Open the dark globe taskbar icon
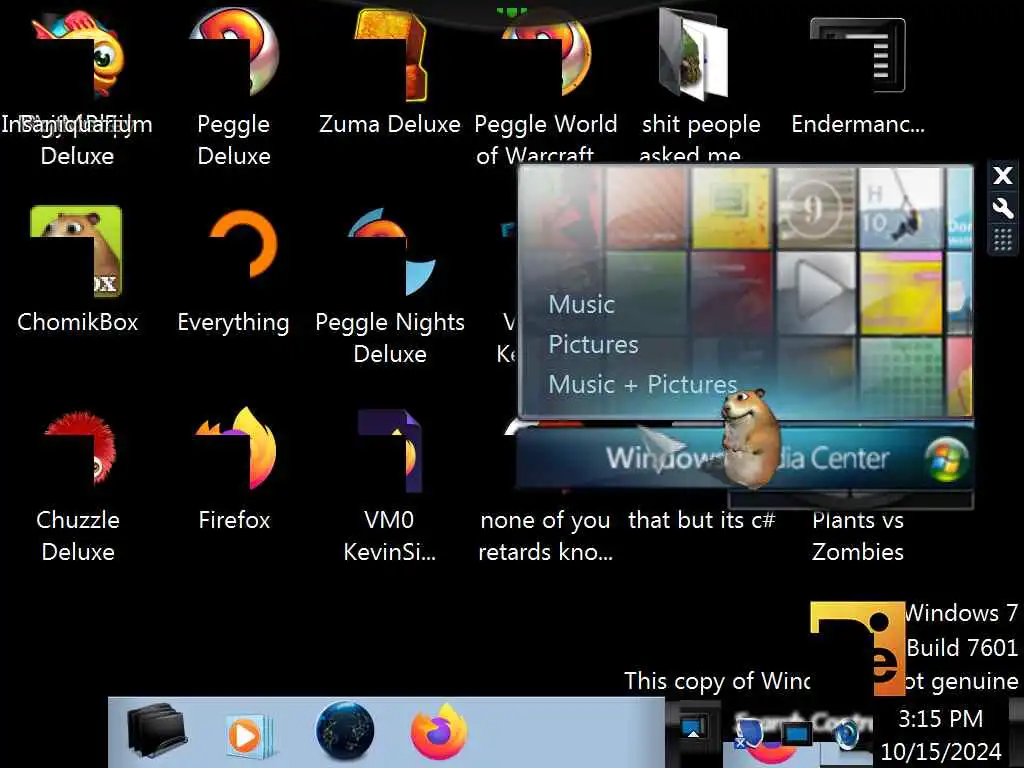The width and height of the screenshot is (1024, 768). click(x=345, y=731)
